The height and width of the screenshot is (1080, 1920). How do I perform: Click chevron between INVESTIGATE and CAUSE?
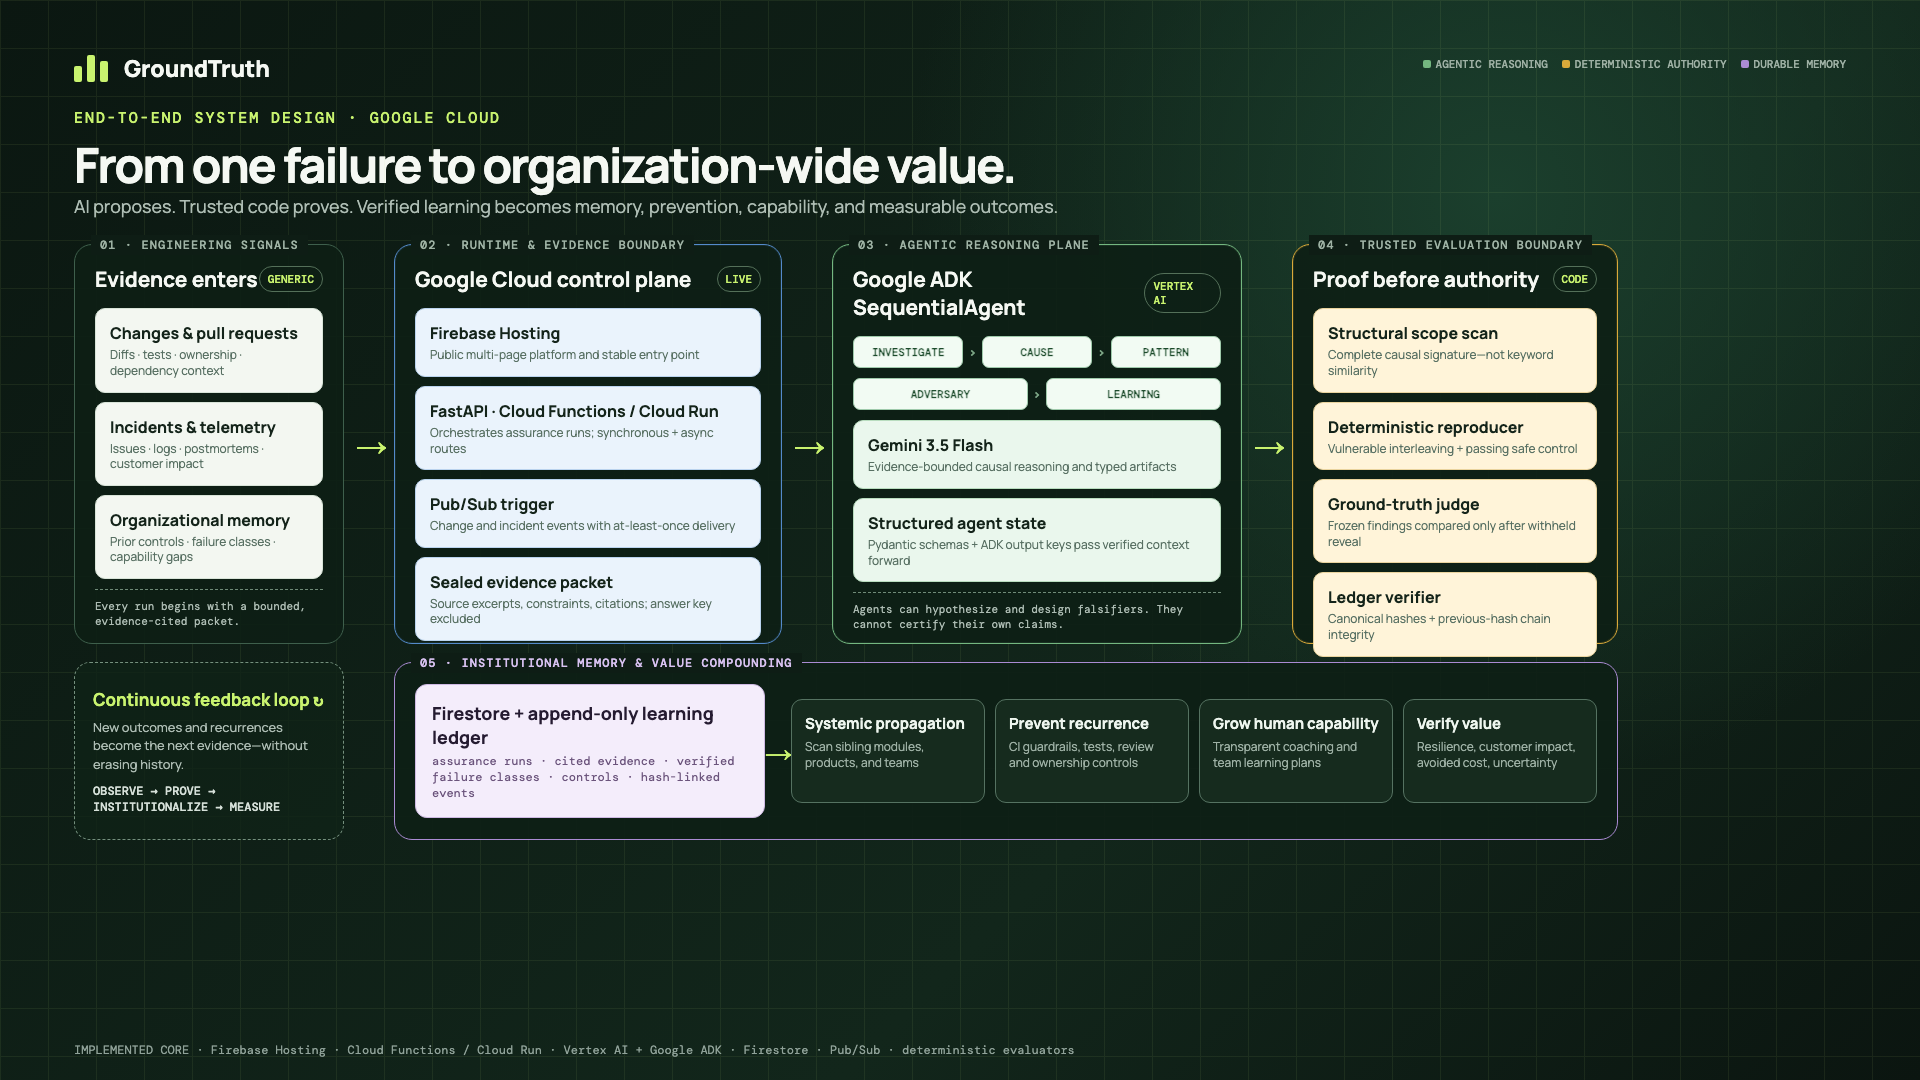click(972, 353)
